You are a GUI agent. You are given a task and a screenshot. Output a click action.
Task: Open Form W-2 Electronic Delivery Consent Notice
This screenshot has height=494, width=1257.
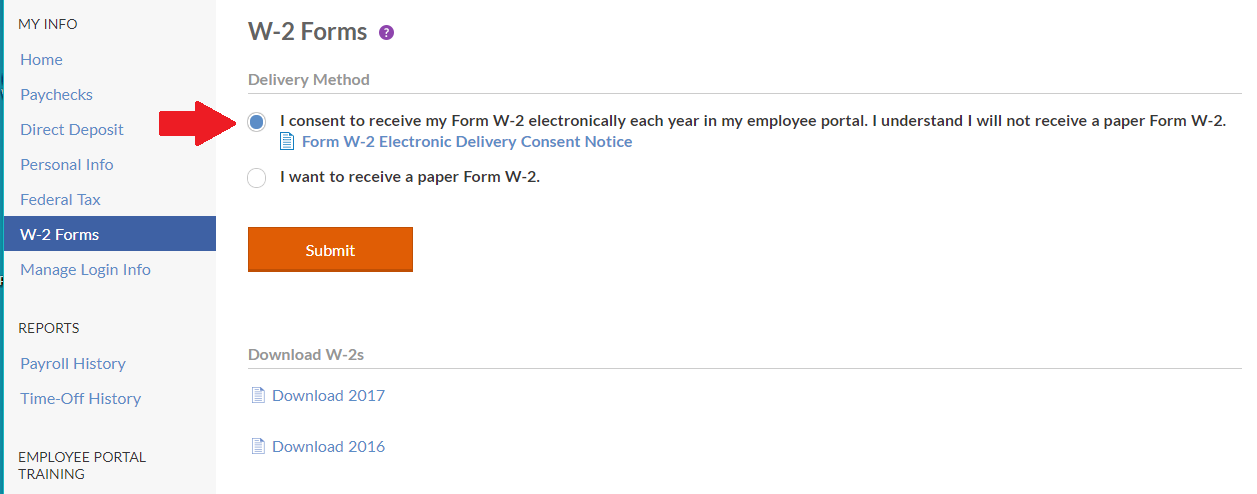[x=466, y=142]
